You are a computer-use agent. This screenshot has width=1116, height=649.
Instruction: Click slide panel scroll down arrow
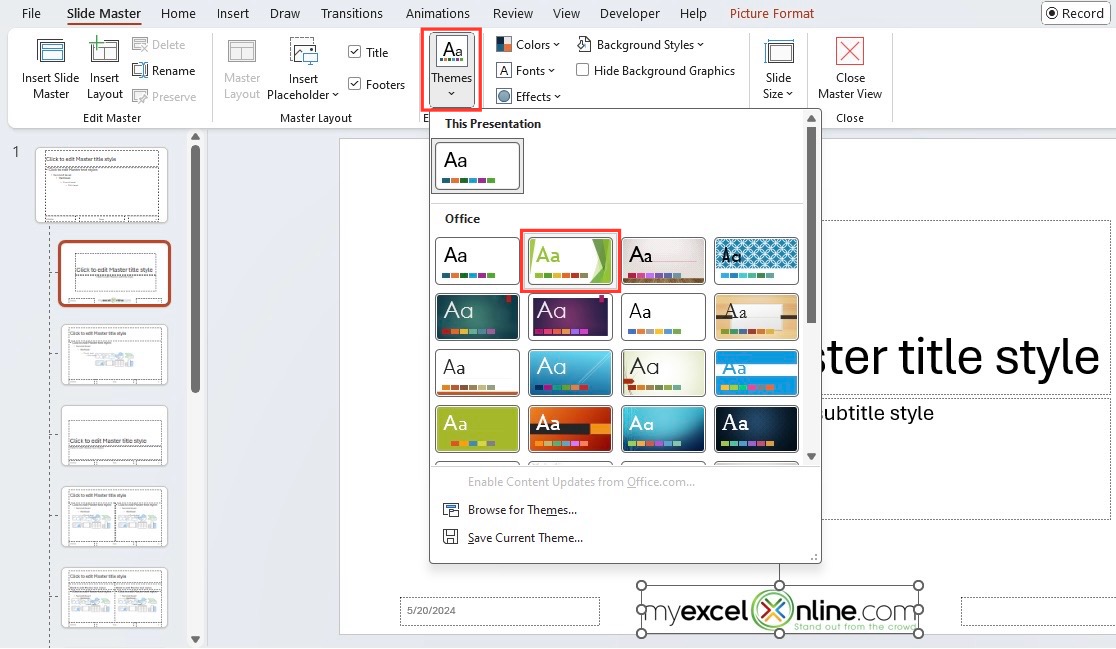pyautogui.click(x=195, y=639)
